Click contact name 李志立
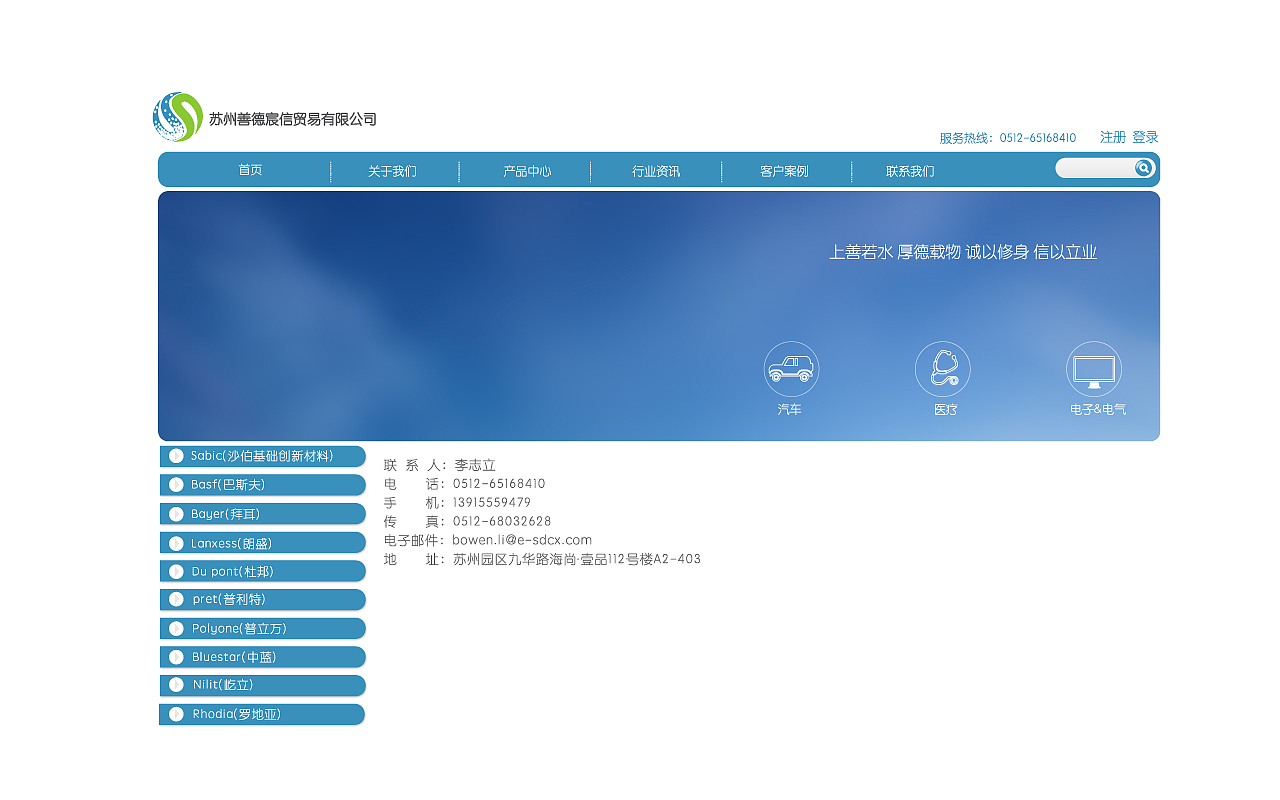The width and height of the screenshot is (1280, 800). coord(475,465)
